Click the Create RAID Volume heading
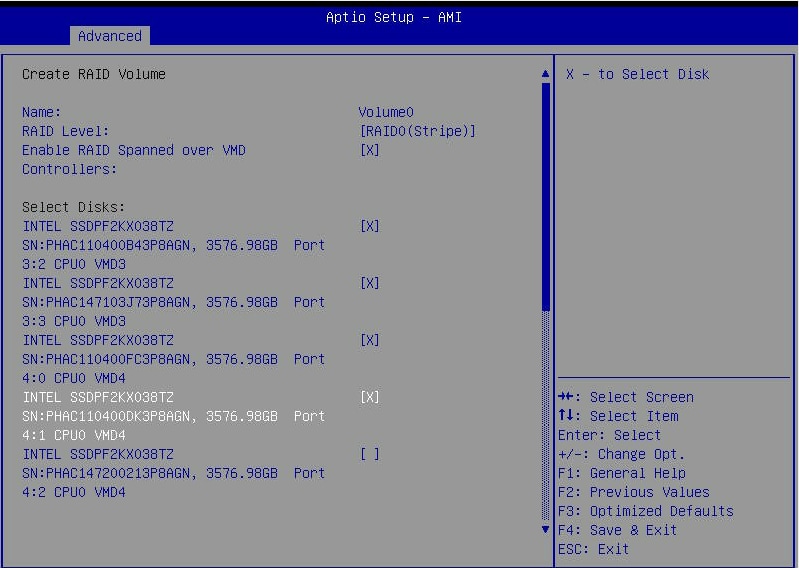The width and height of the screenshot is (799, 568). pyautogui.click(x=94, y=74)
